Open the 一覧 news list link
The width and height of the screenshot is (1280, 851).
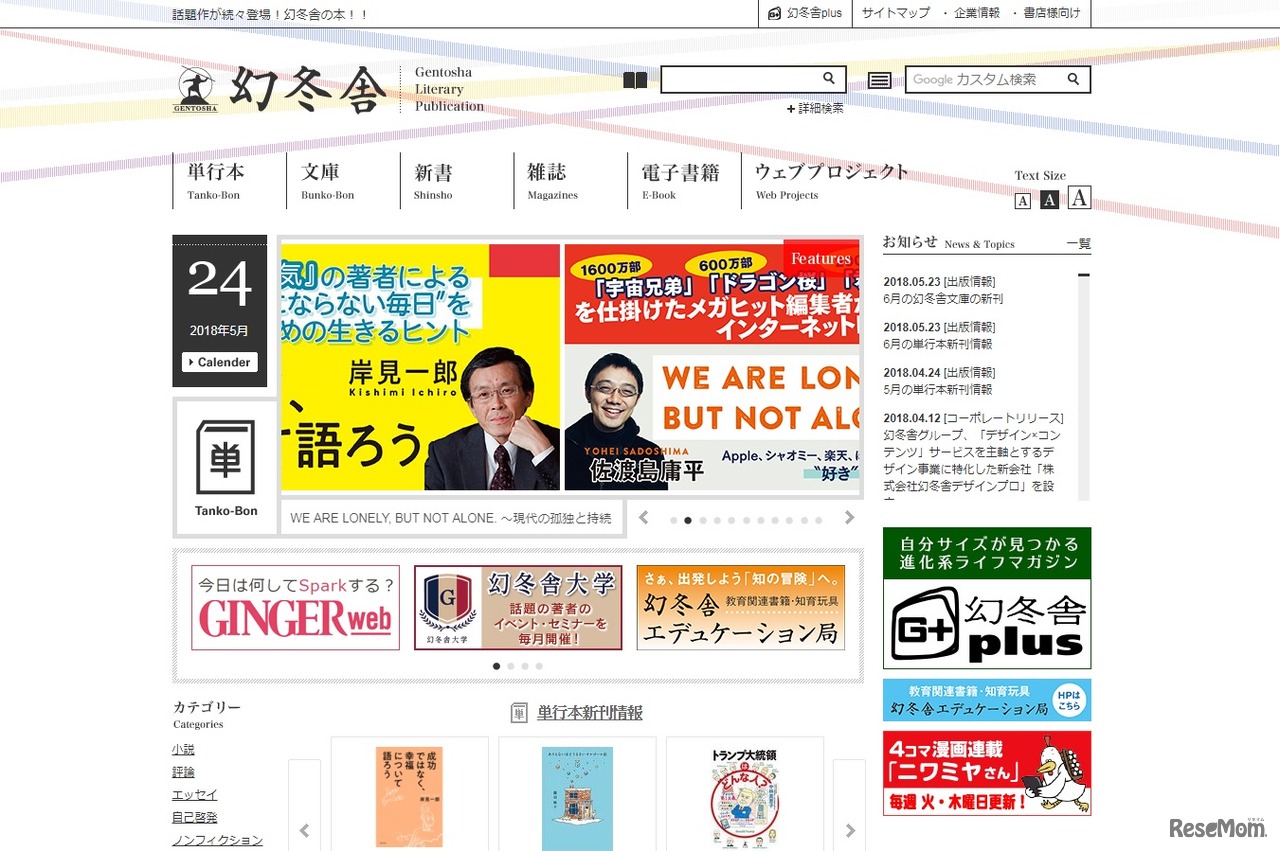[x=1078, y=244]
